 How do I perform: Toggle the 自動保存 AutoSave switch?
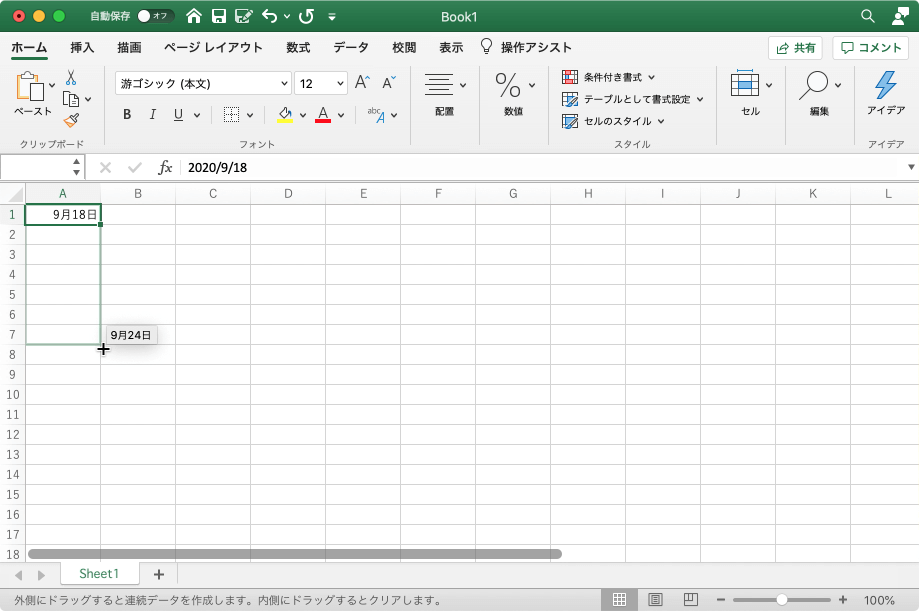click(x=155, y=16)
